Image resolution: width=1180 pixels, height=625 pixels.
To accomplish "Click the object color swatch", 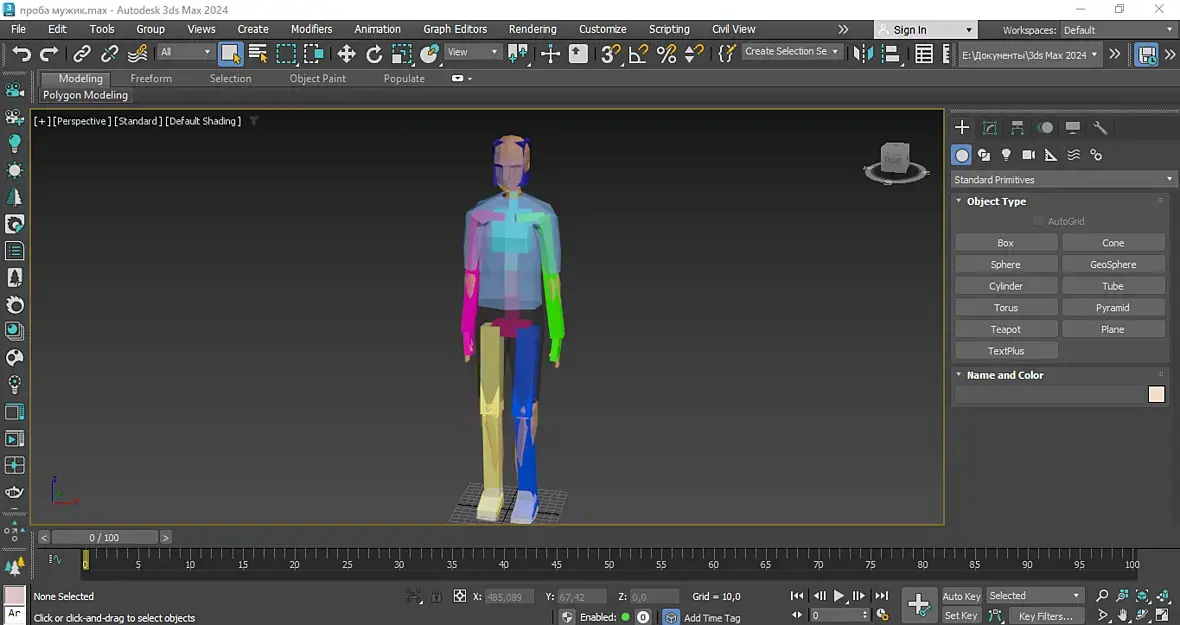I will click(x=1156, y=395).
